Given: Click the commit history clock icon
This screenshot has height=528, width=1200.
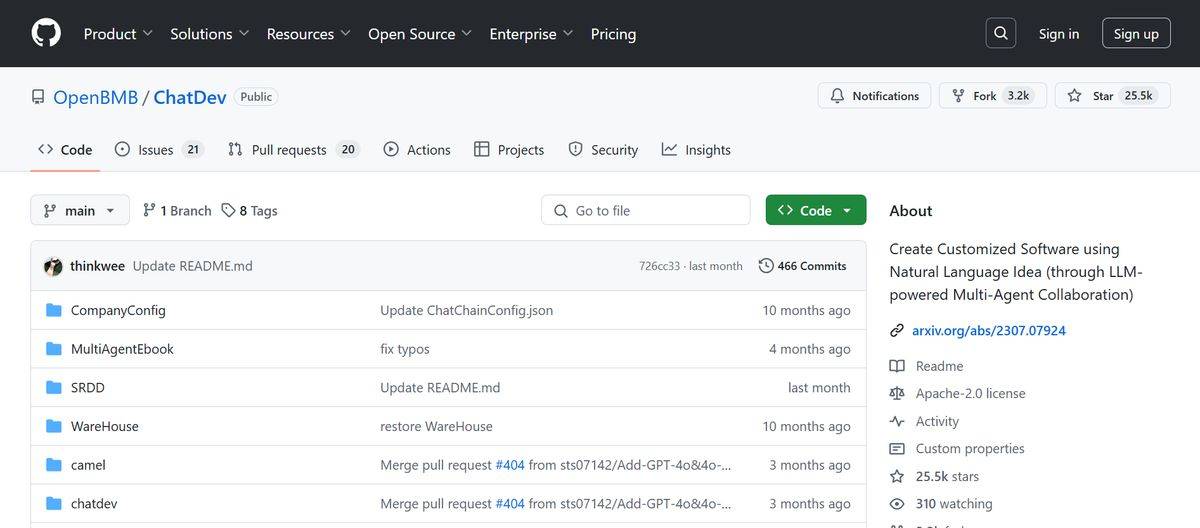Looking at the screenshot, I should (x=766, y=266).
